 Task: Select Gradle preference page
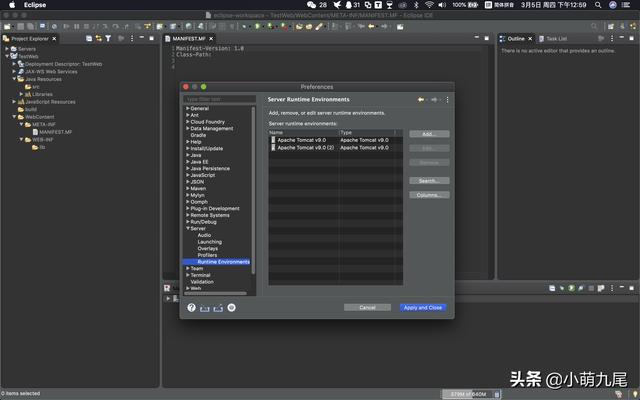pos(198,135)
